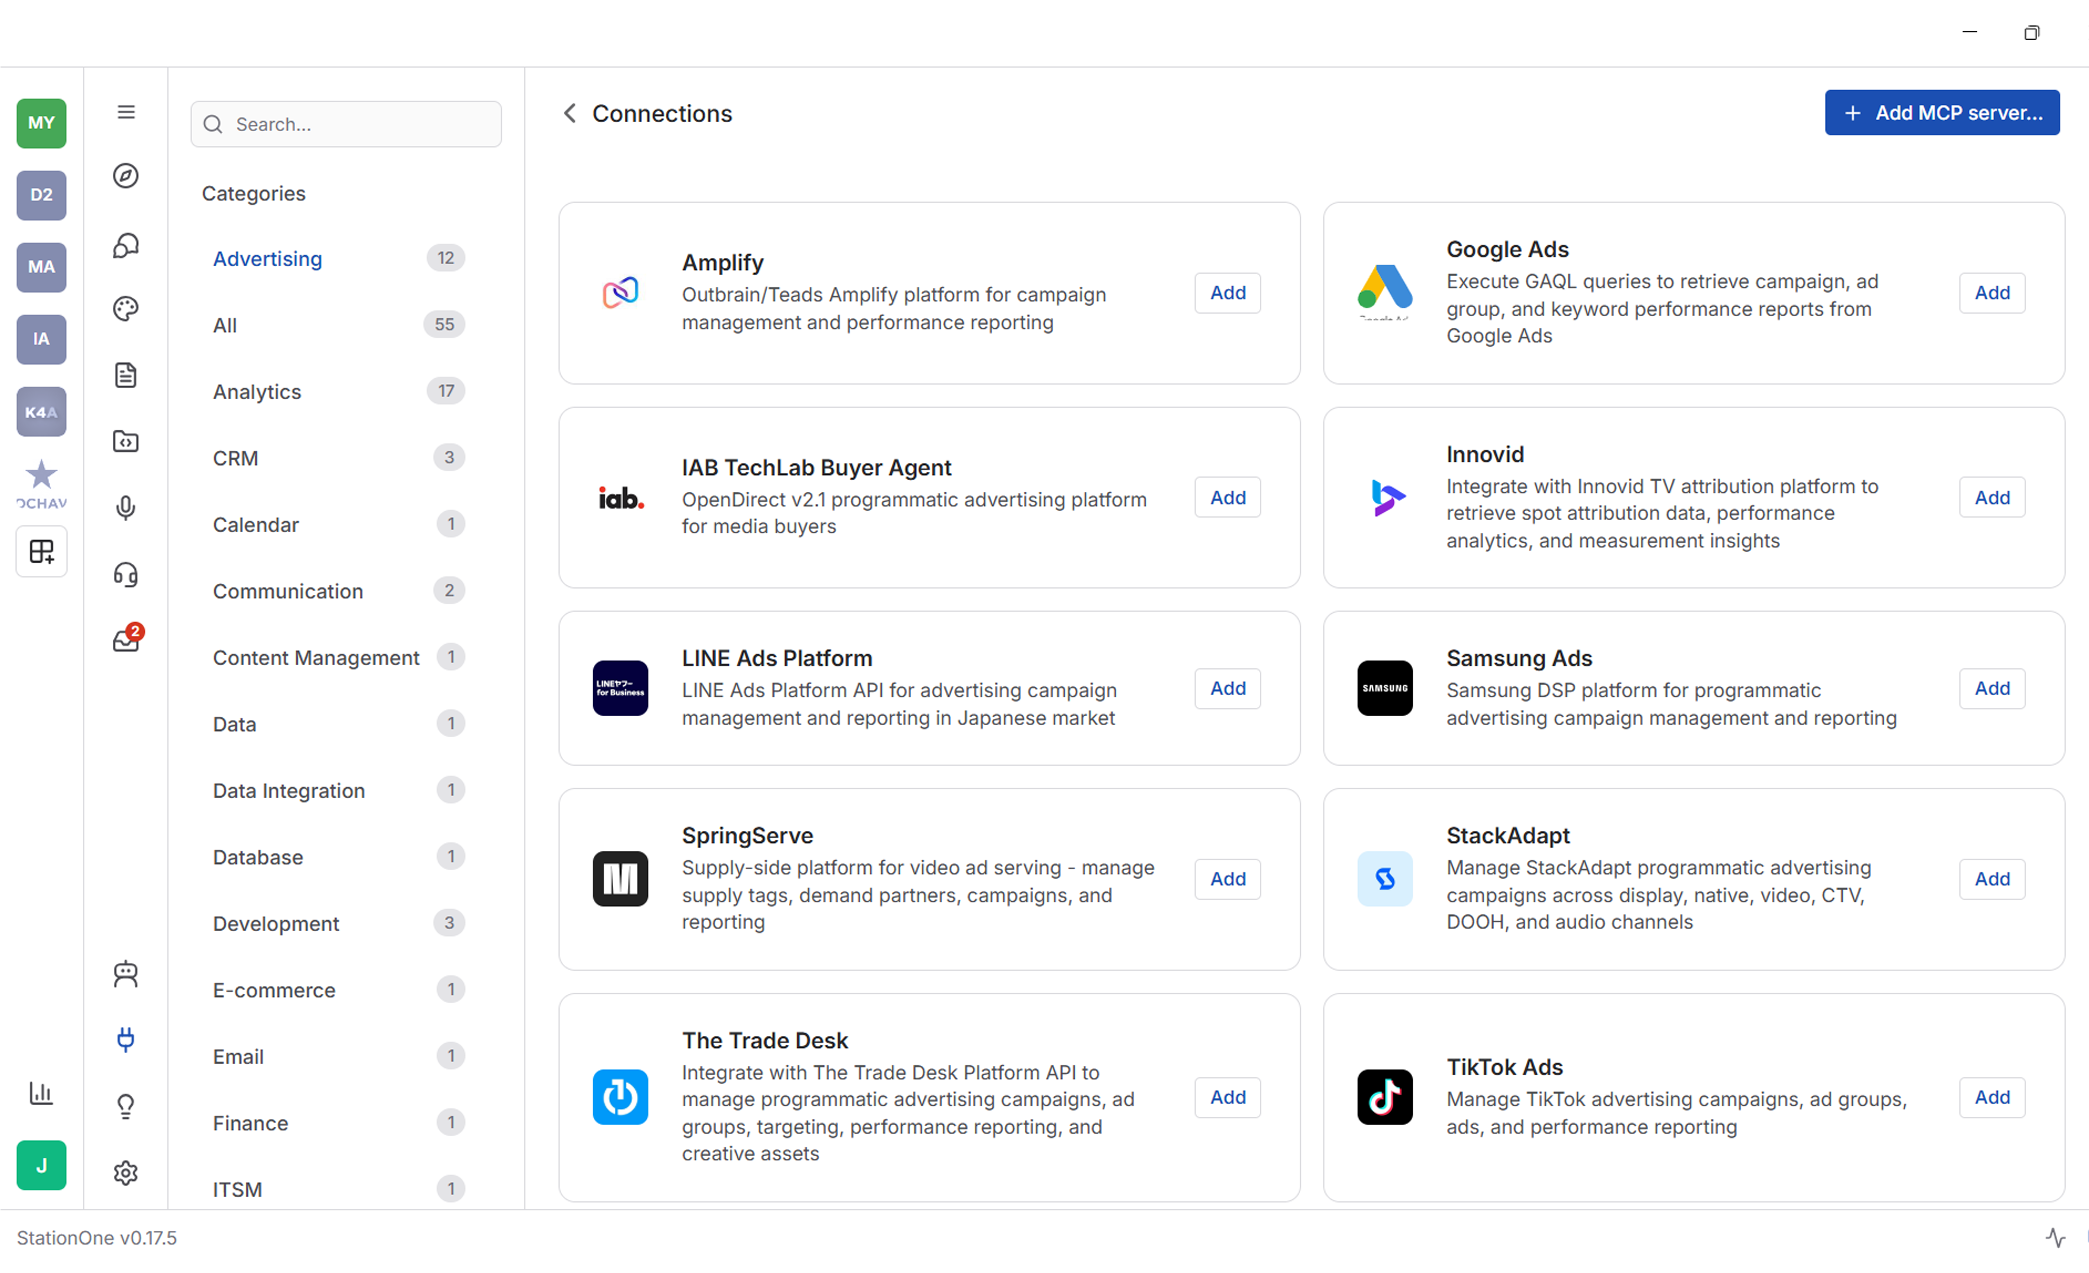Open the settings gear icon

pos(126,1172)
